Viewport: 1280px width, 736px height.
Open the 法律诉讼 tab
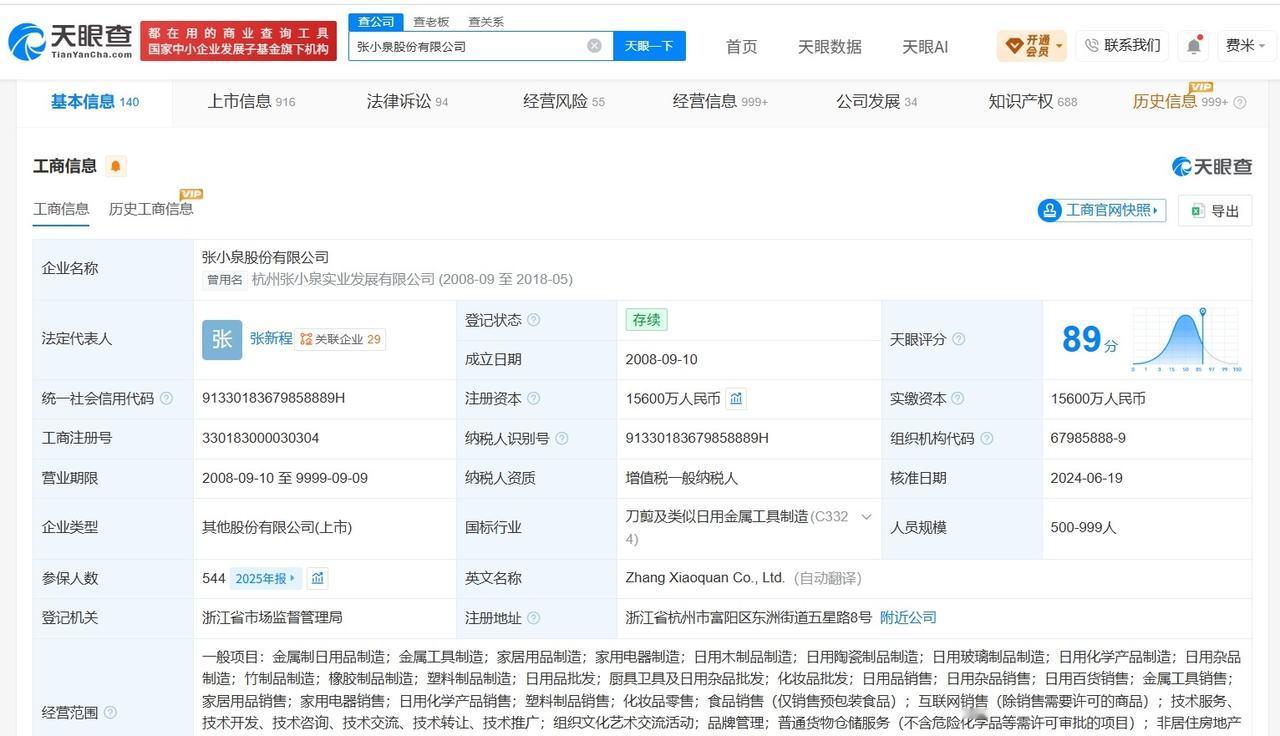point(407,102)
